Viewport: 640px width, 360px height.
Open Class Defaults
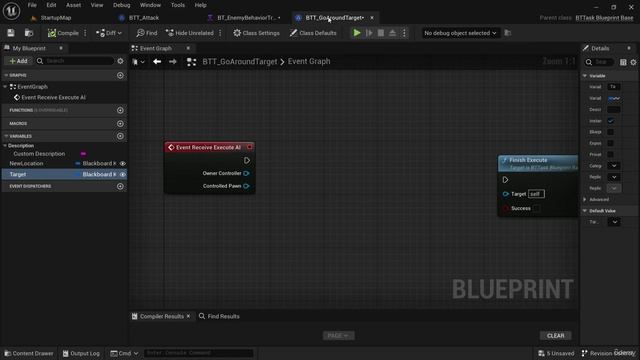[313, 33]
